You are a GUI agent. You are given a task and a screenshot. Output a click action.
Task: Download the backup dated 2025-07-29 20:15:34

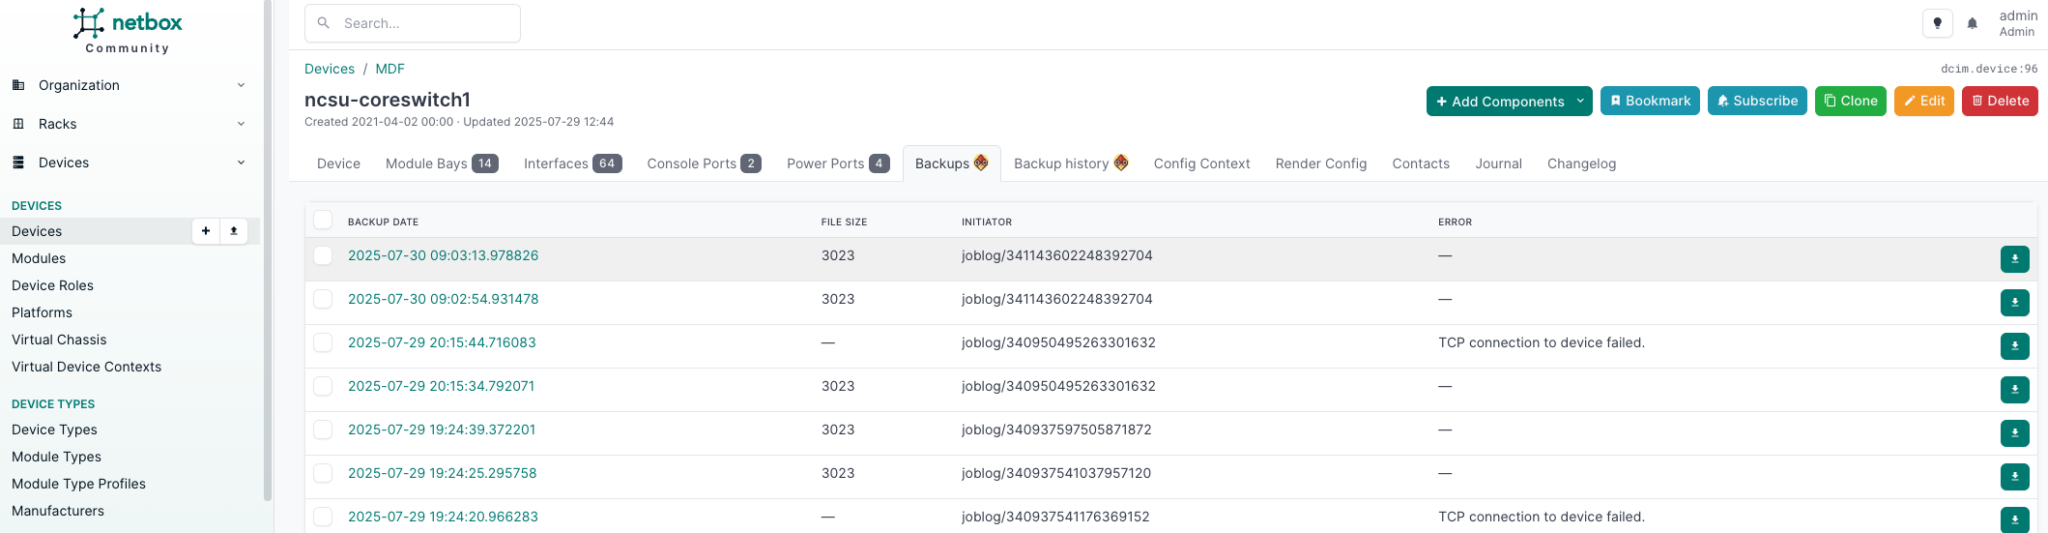[x=2014, y=389]
